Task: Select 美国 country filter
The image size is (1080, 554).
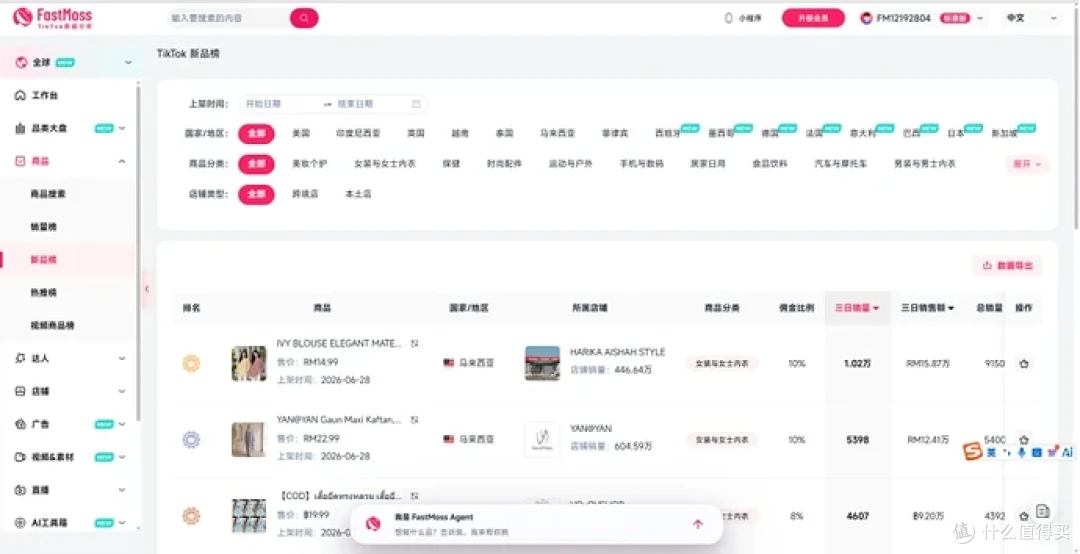Action: click(x=301, y=133)
